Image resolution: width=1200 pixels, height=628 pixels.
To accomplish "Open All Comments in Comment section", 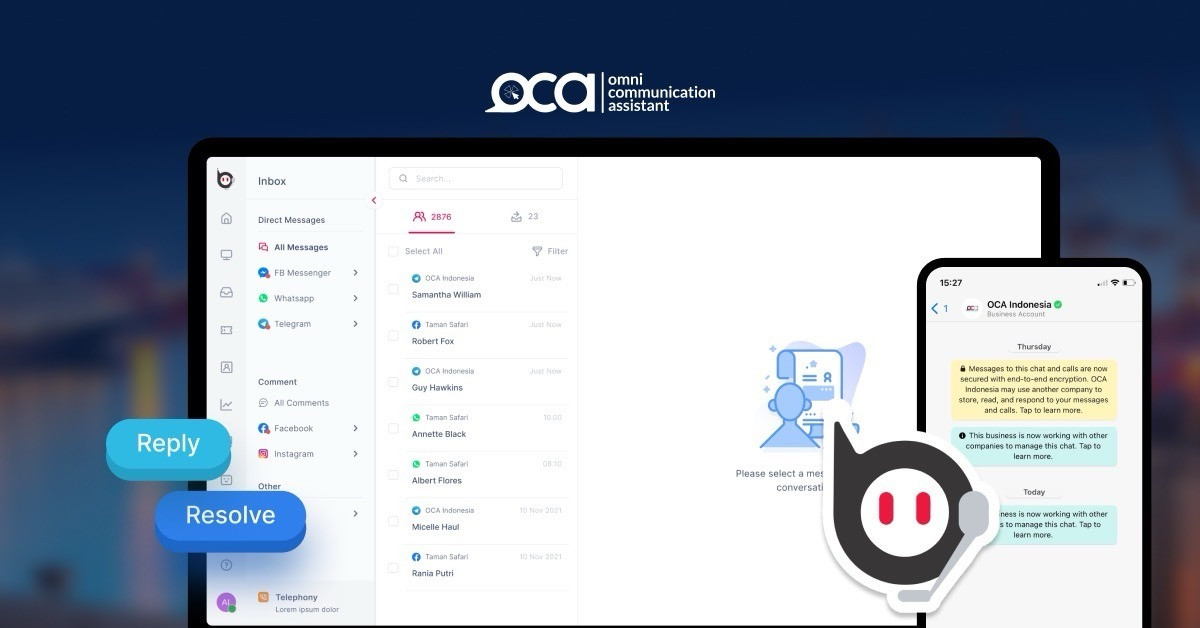I will 300,403.
